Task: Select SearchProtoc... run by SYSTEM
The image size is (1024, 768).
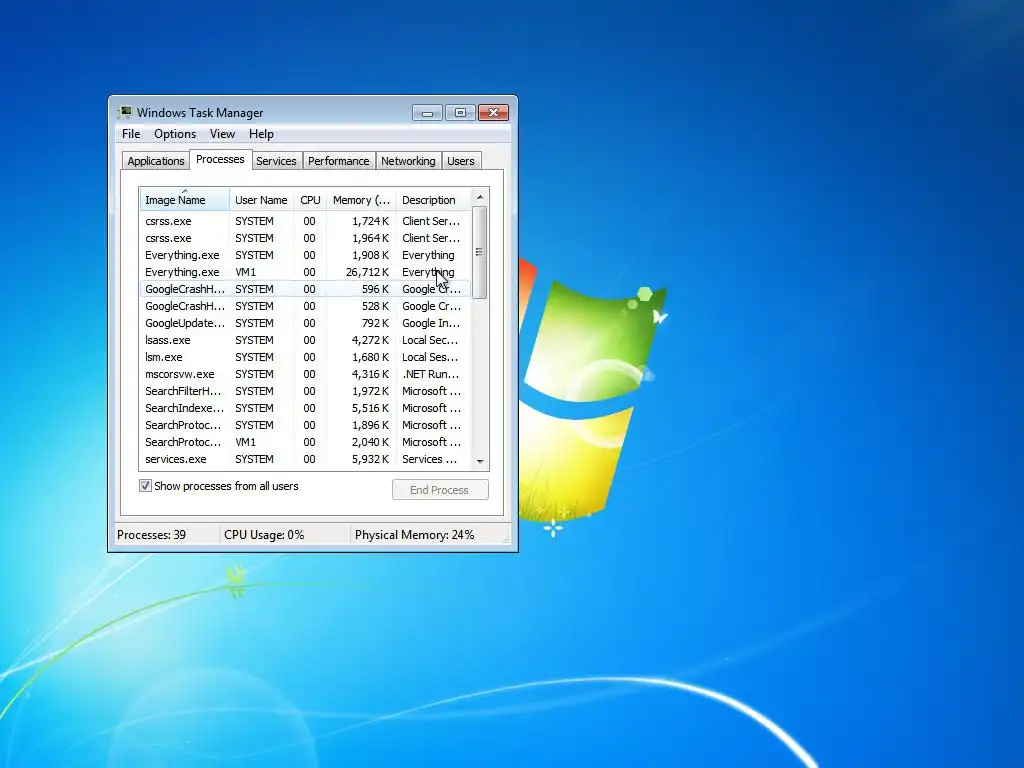Action: [304, 425]
